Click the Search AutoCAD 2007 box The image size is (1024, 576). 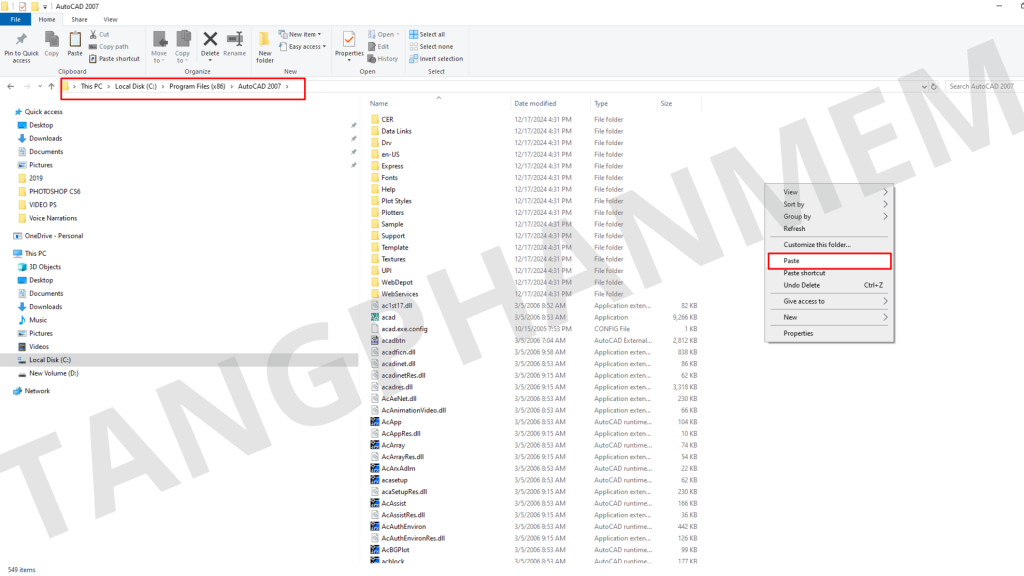point(982,87)
